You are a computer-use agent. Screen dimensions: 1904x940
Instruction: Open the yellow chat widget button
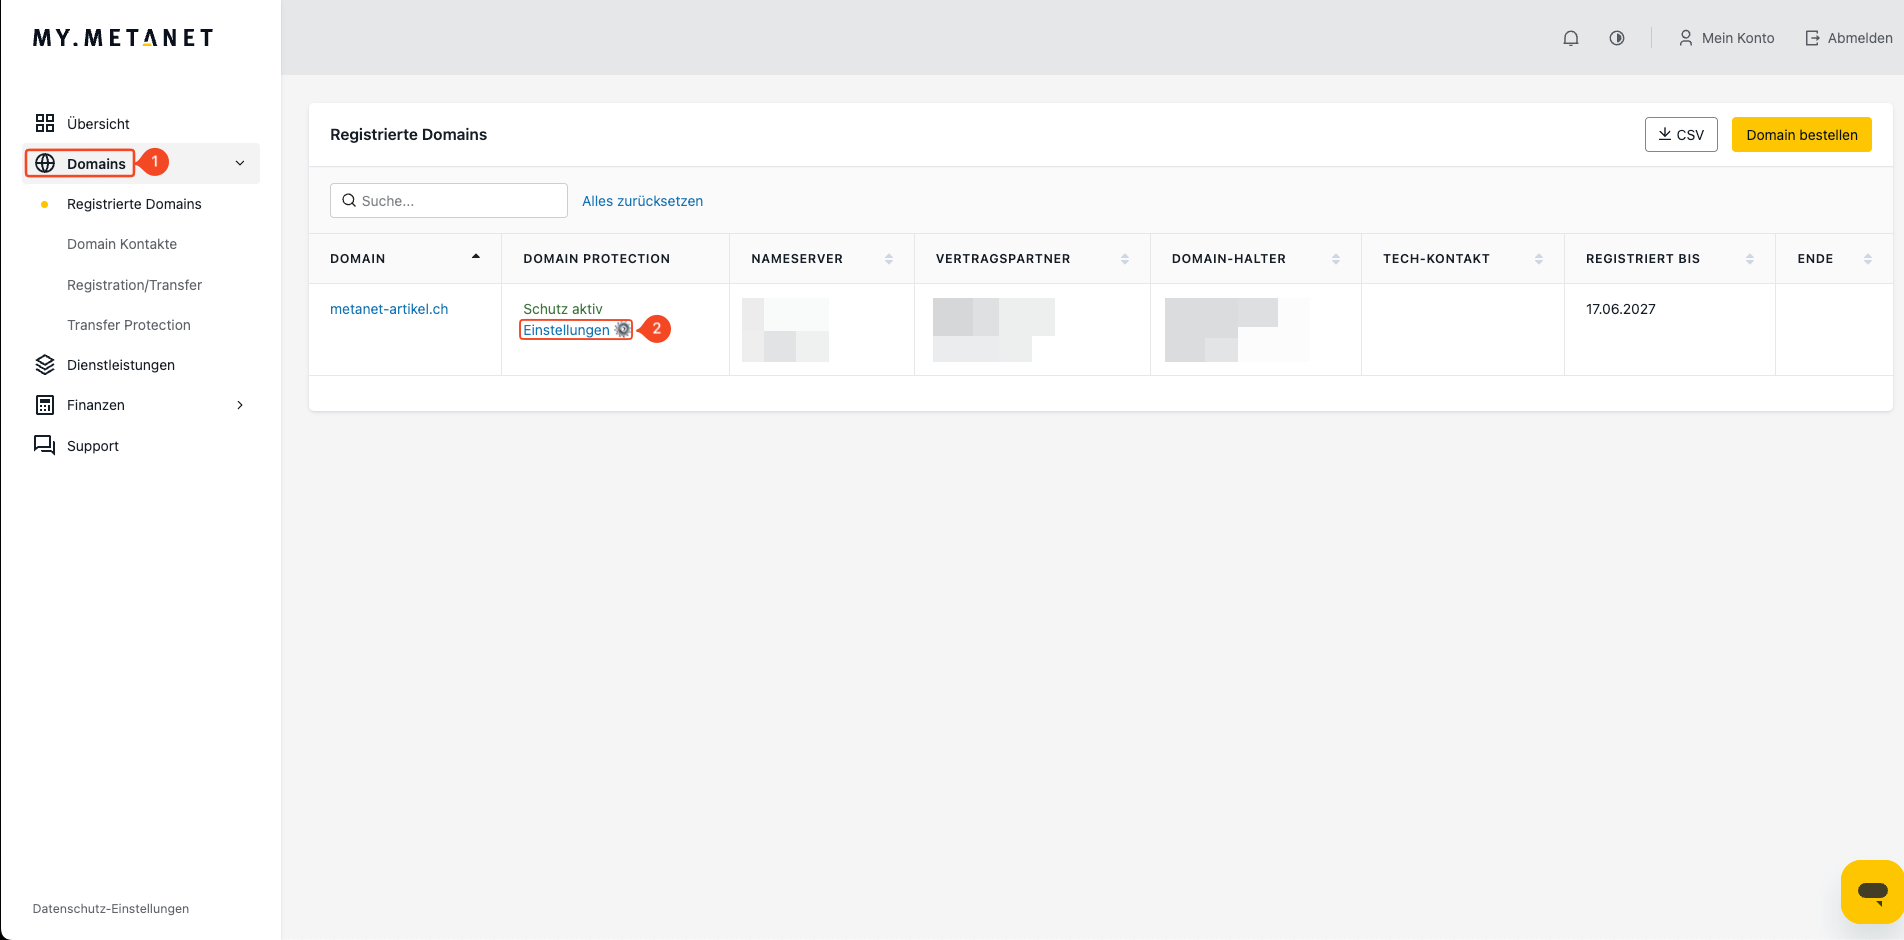(1872, 891)
